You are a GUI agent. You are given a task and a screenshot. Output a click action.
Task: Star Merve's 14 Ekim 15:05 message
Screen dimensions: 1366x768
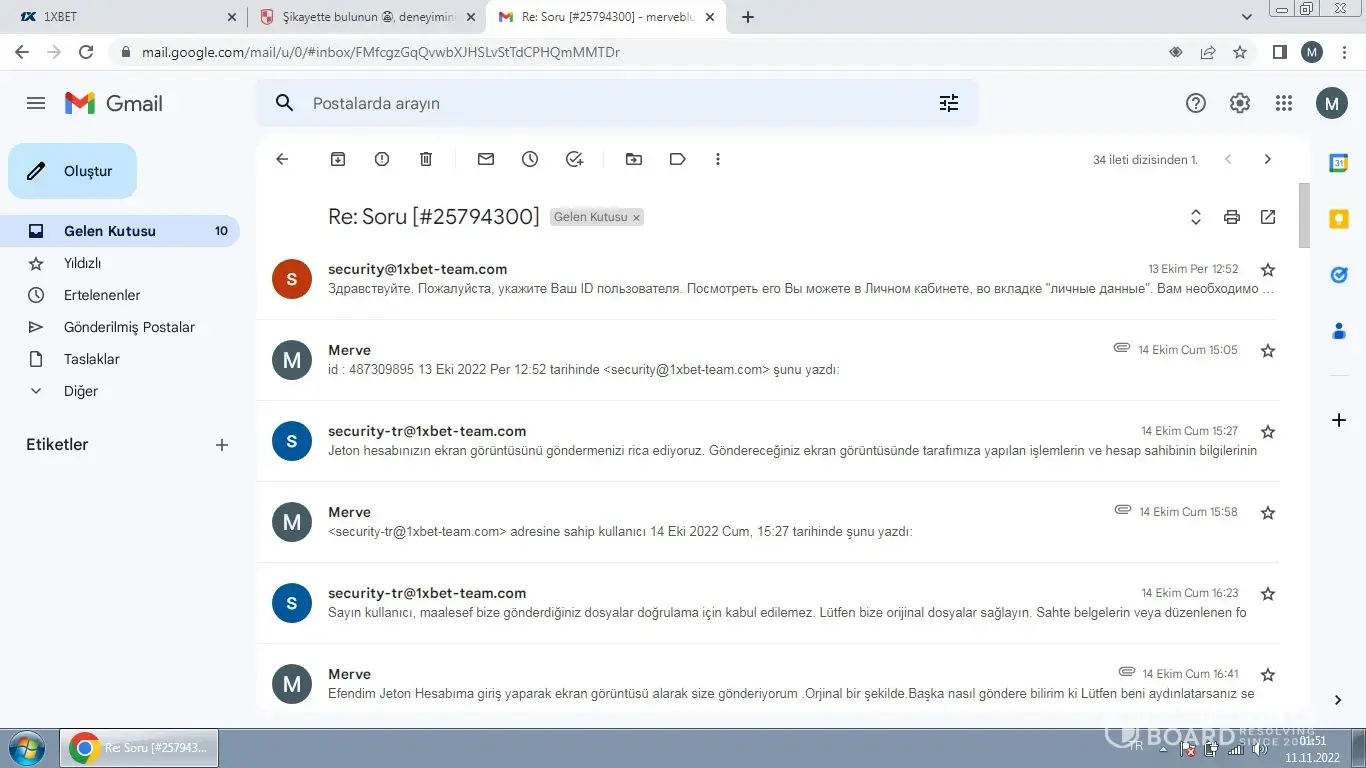point(1268,351)
